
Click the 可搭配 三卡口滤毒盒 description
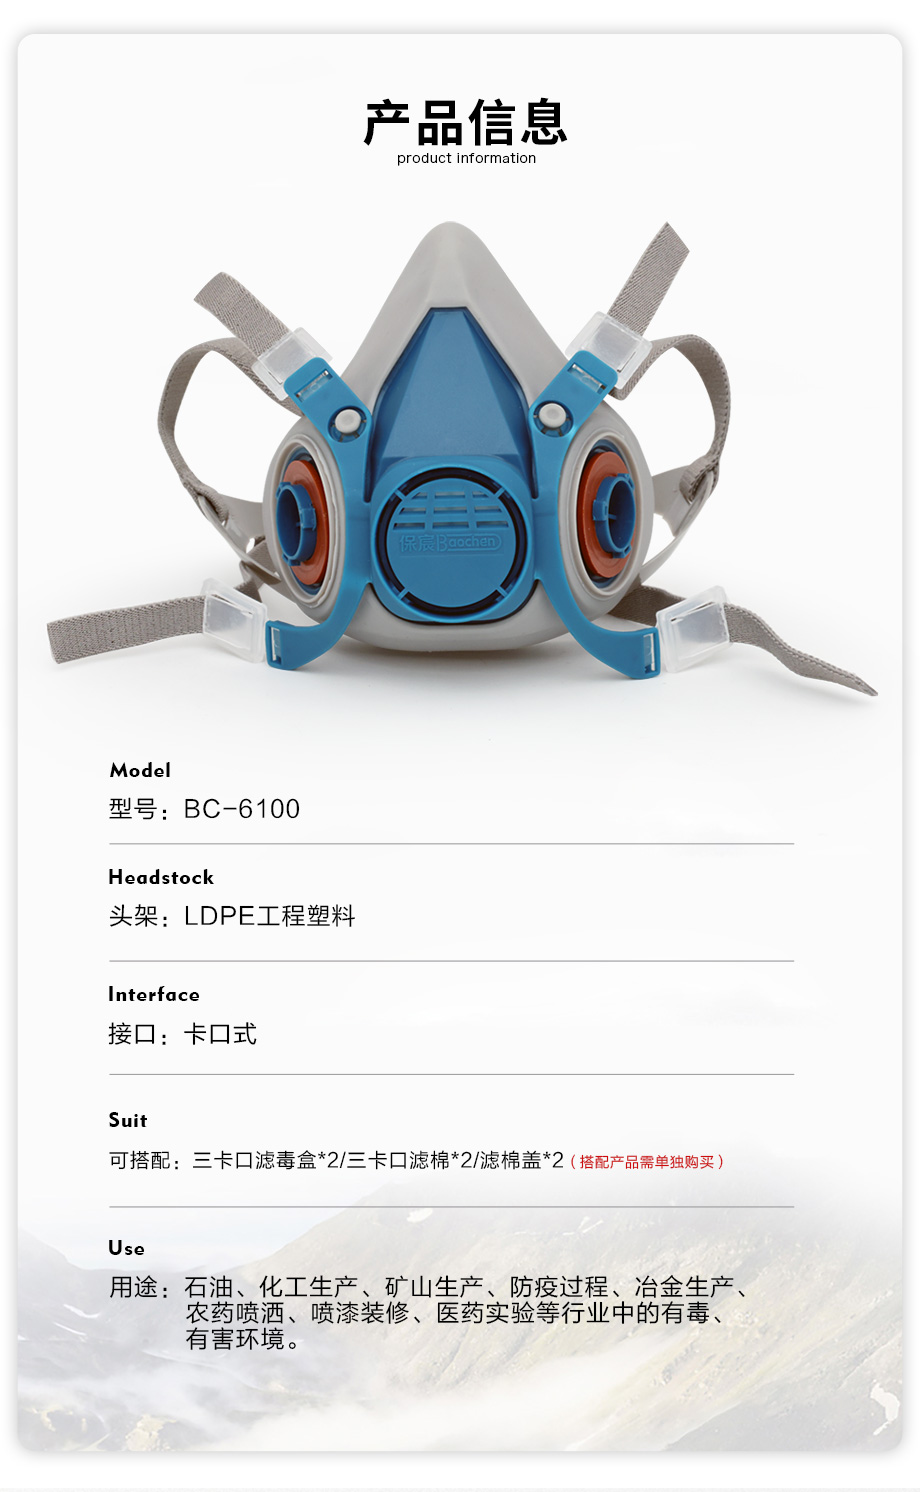pyautogui.click(x=336, y=1160)
